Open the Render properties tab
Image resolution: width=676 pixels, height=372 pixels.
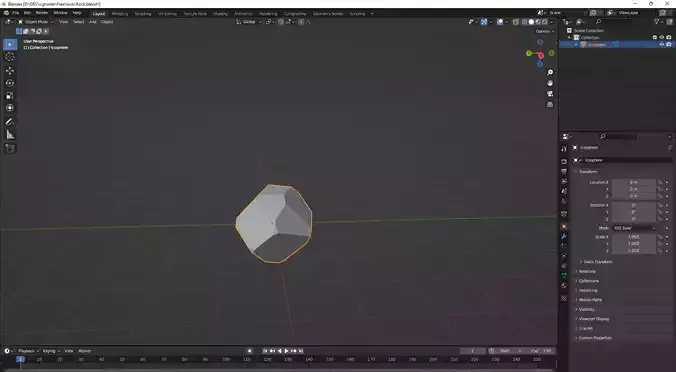point(564,161)
